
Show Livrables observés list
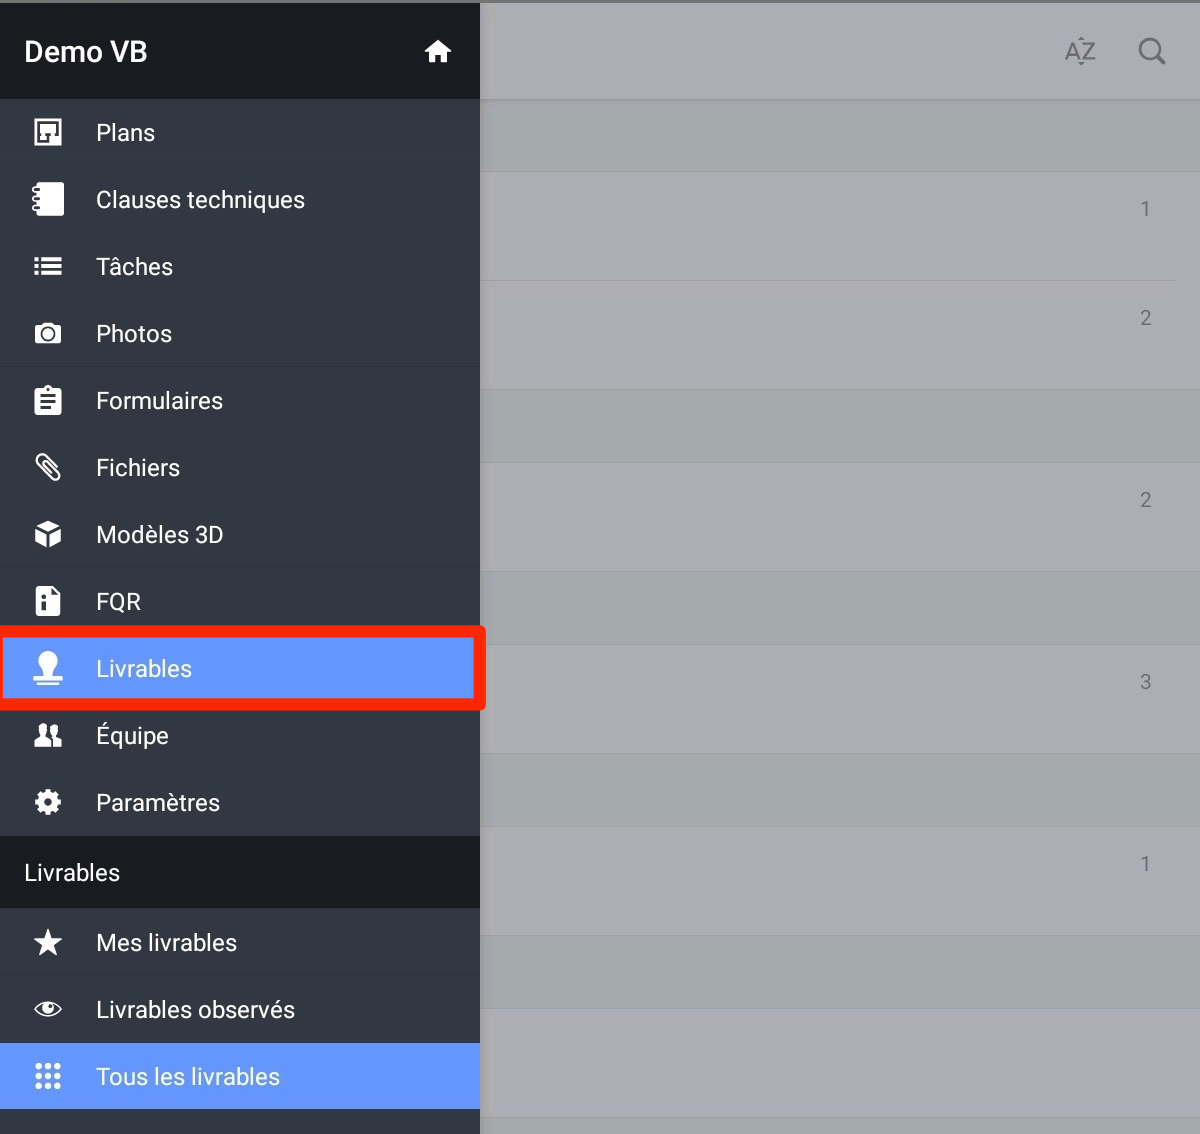click(x=240, y=1009)
